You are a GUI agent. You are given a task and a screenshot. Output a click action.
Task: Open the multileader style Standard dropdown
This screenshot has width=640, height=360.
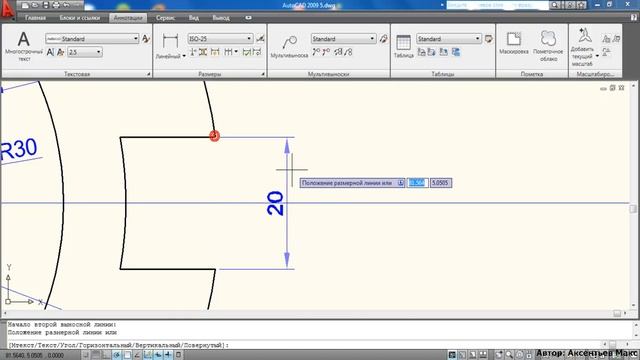(343, 39)
